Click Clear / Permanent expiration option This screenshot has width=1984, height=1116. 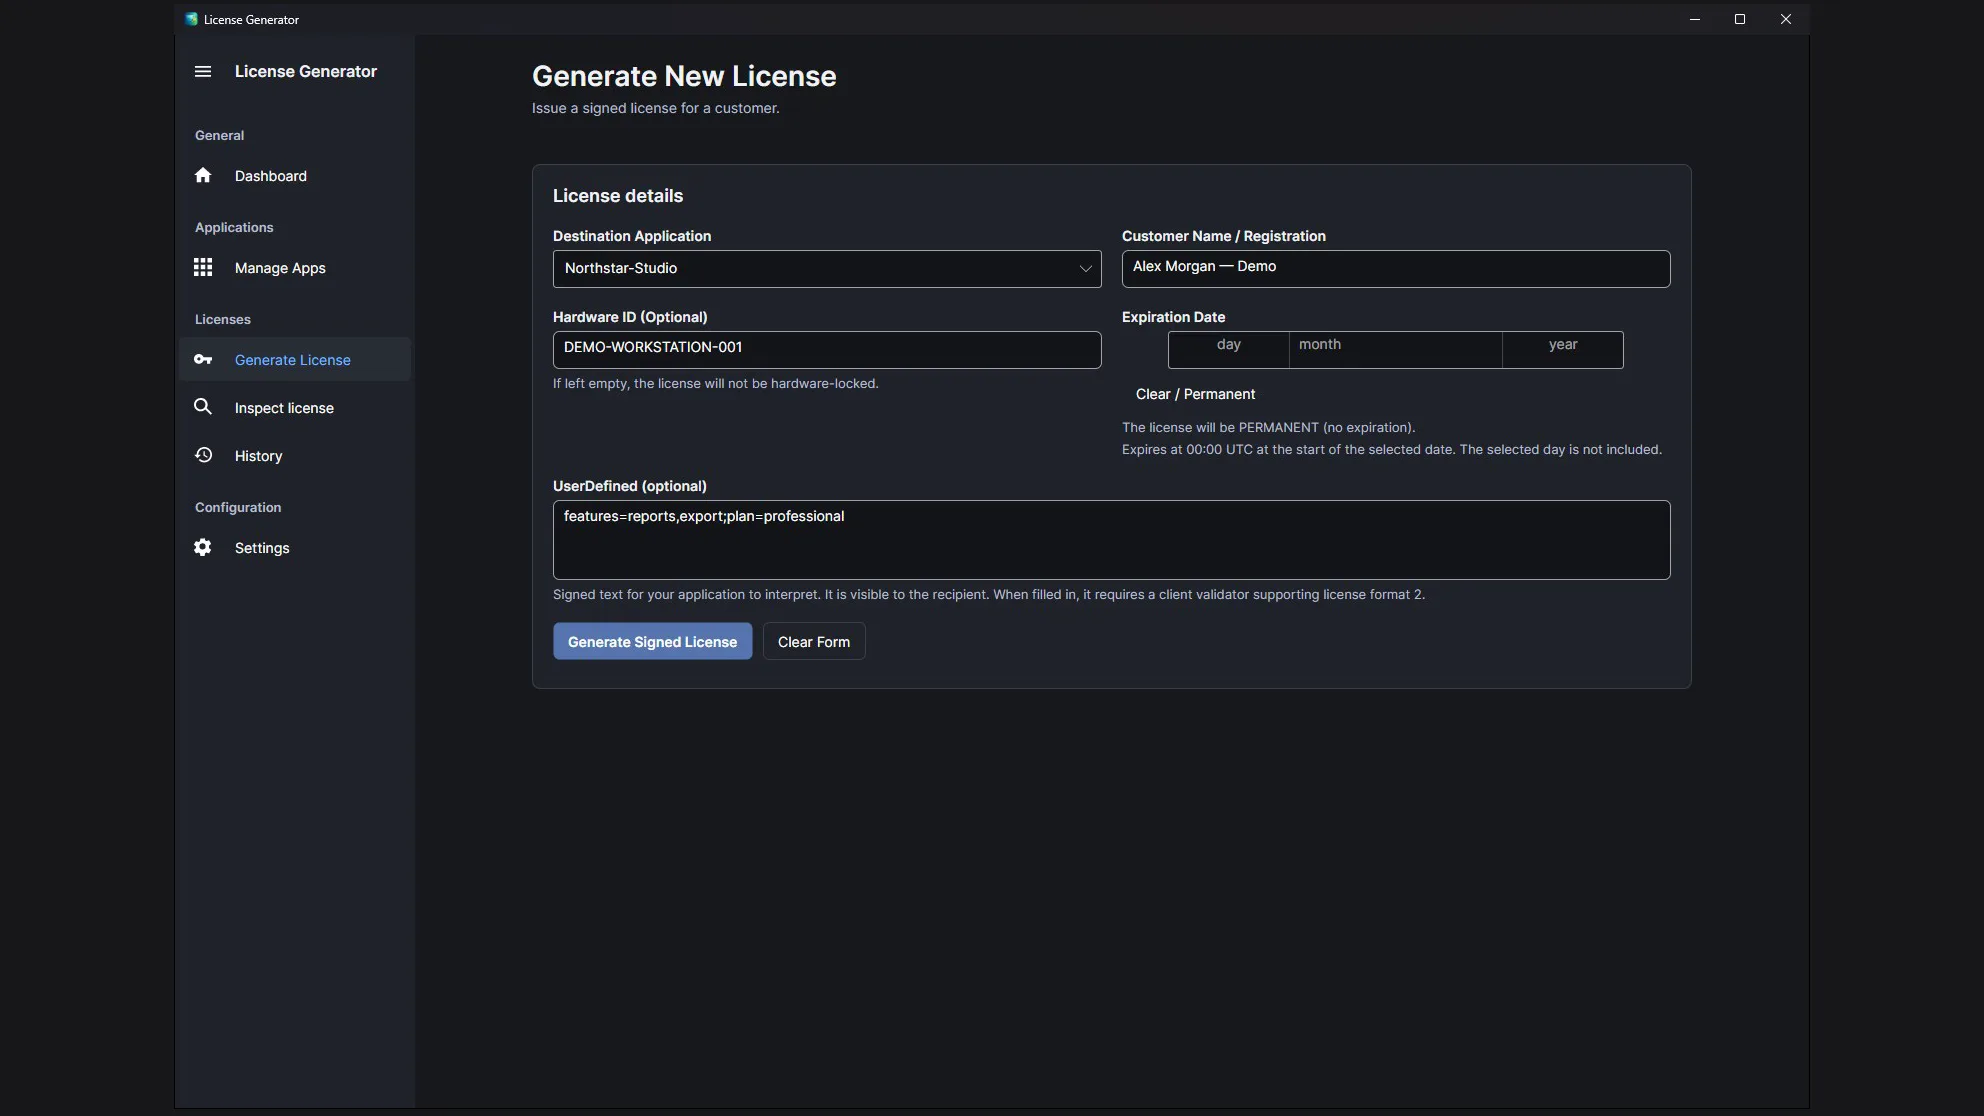point(1195,394)
